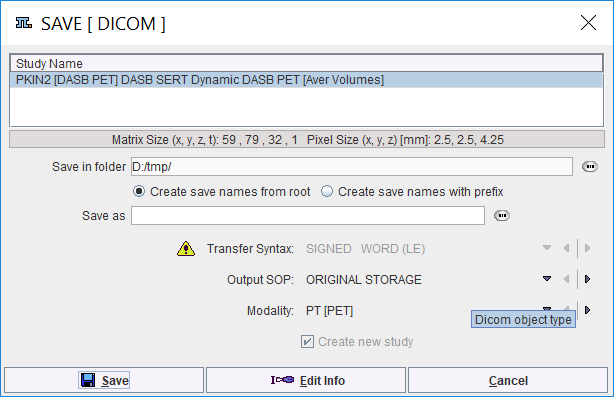The width and height of the screenshot is (614, 397).
Task: Click the Matrix Size info bar
Action: tap(307, 139)
